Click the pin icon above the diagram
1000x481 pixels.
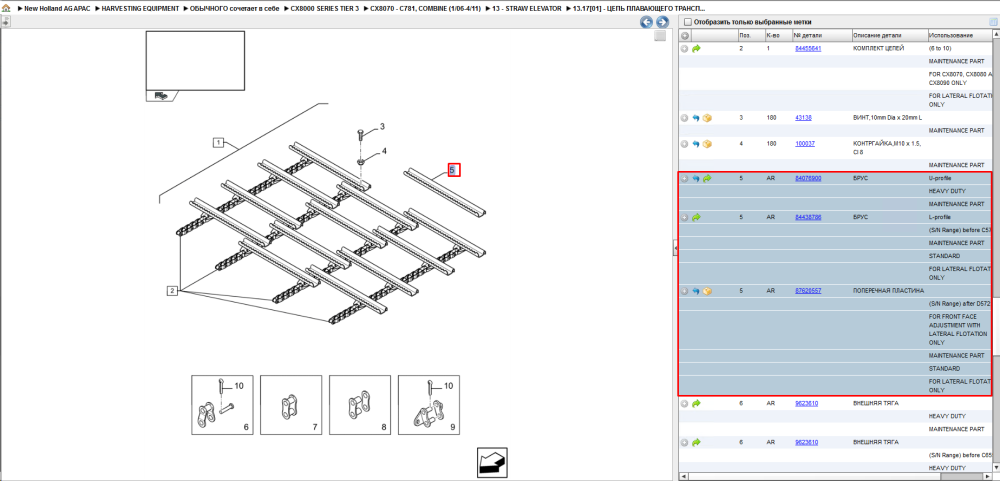[x=5, y=22]
